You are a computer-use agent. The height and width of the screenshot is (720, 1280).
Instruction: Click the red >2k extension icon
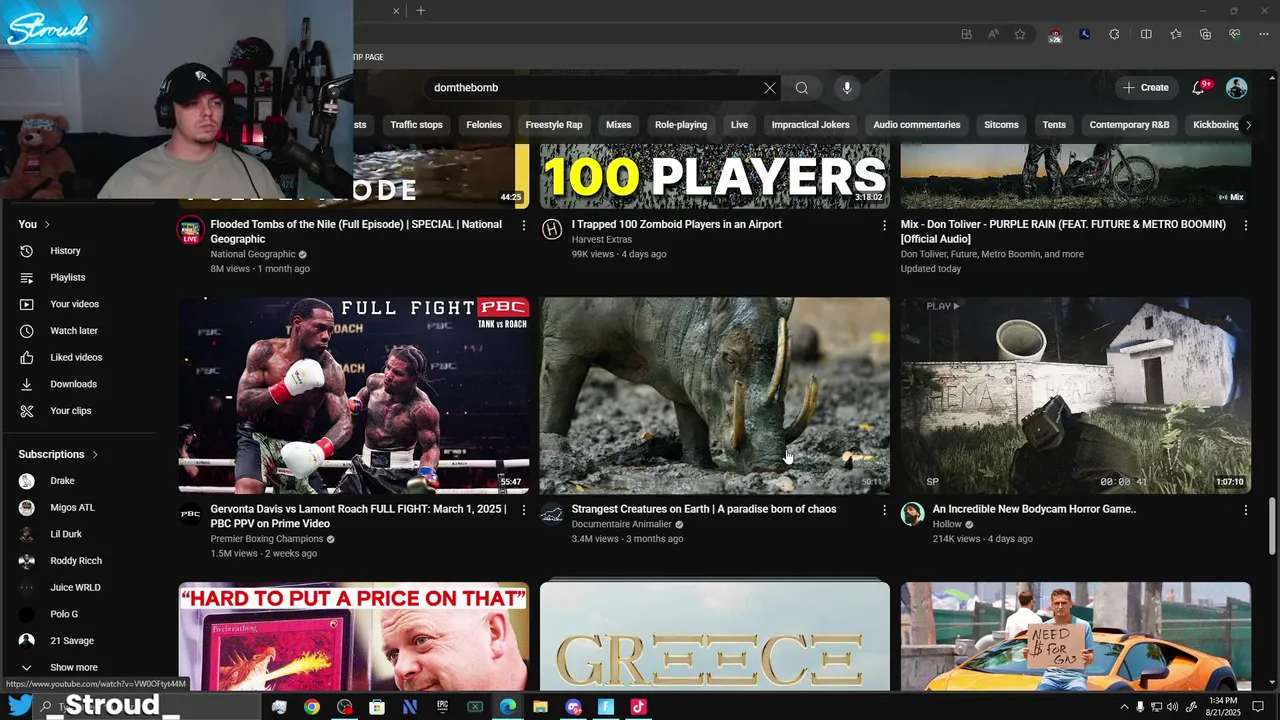point(1055,35)
